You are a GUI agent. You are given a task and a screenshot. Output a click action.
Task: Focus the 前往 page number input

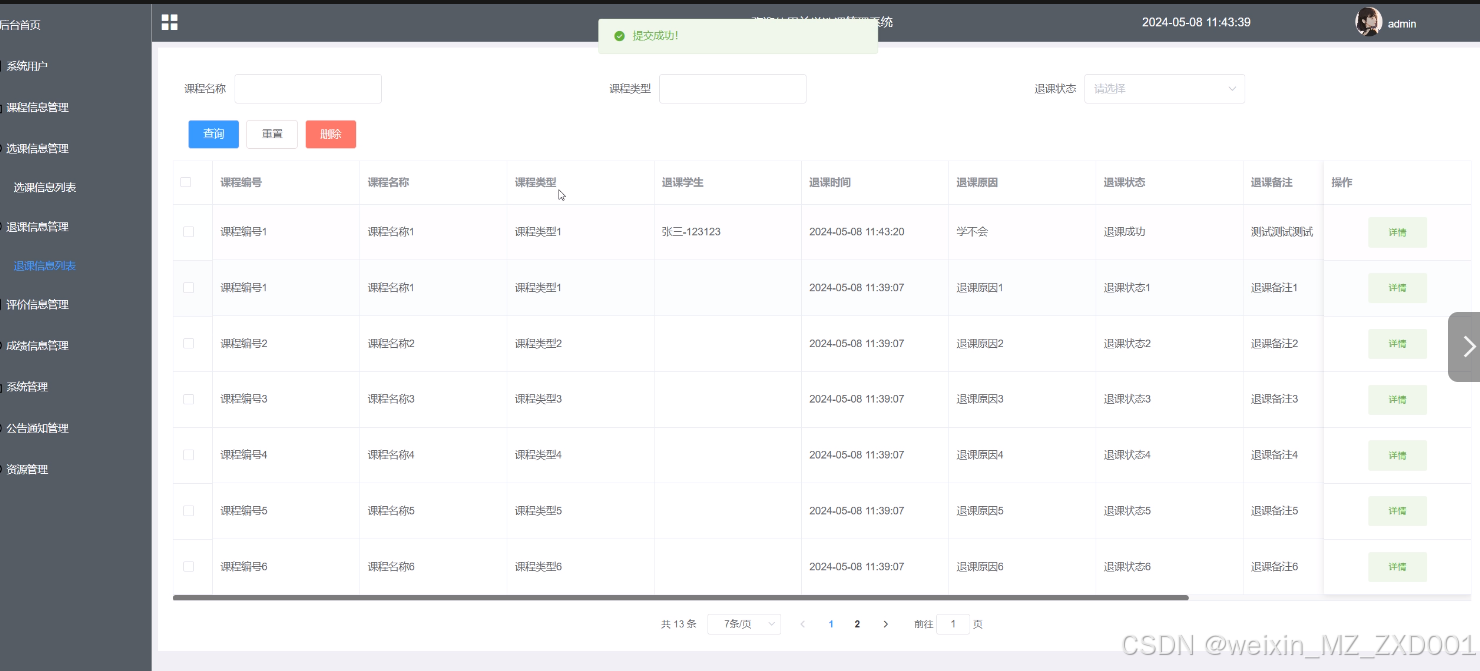pos(953,624)
